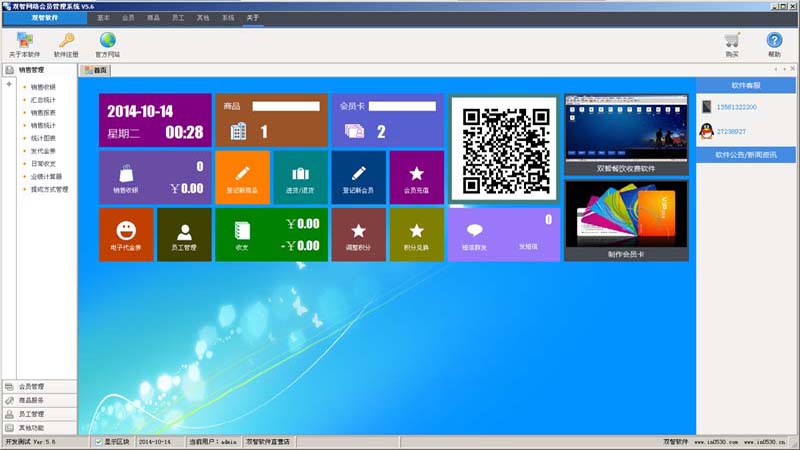
Task: Toggle the 显示区块 checkbox in status bar
Action: (98, 442)
